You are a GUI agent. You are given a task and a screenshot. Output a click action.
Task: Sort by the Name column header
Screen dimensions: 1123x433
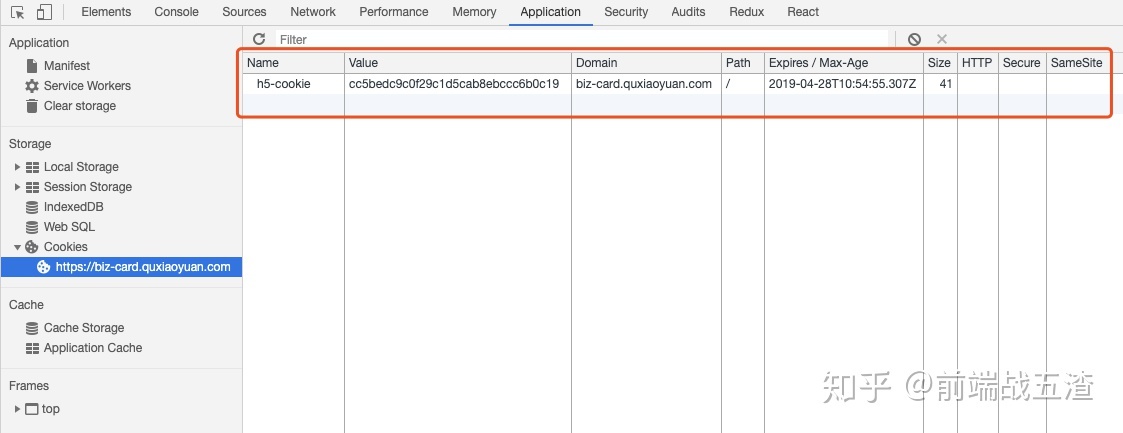(x=294, y=63)
